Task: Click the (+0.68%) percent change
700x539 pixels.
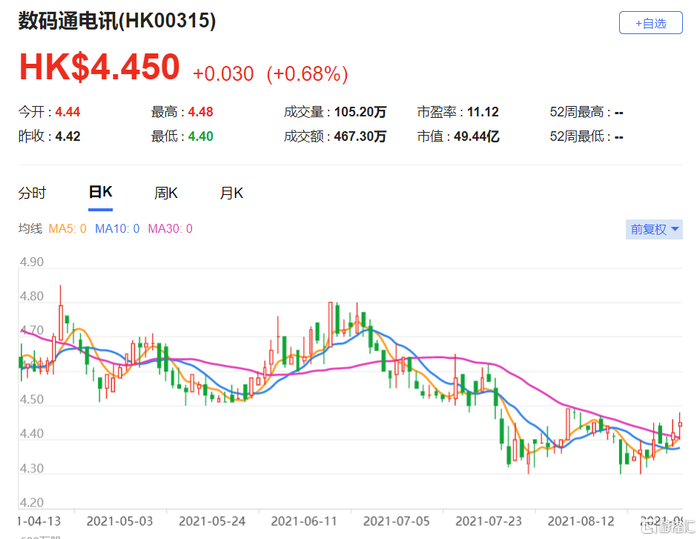Action: click(307, 74)
